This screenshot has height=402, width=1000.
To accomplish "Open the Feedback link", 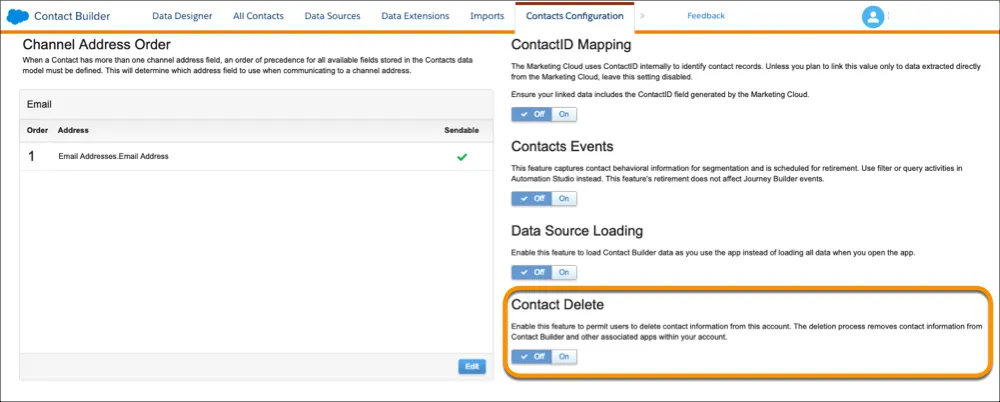I will tap(706, 16).
